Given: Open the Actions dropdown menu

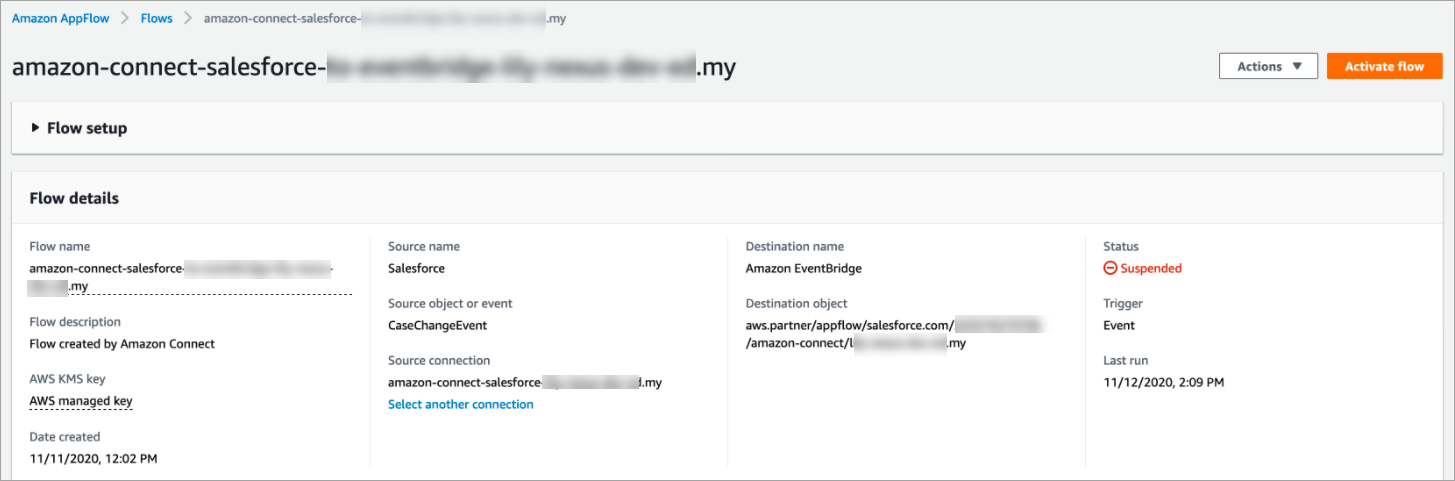Looking at the screenshot, I should point(1268,67).
